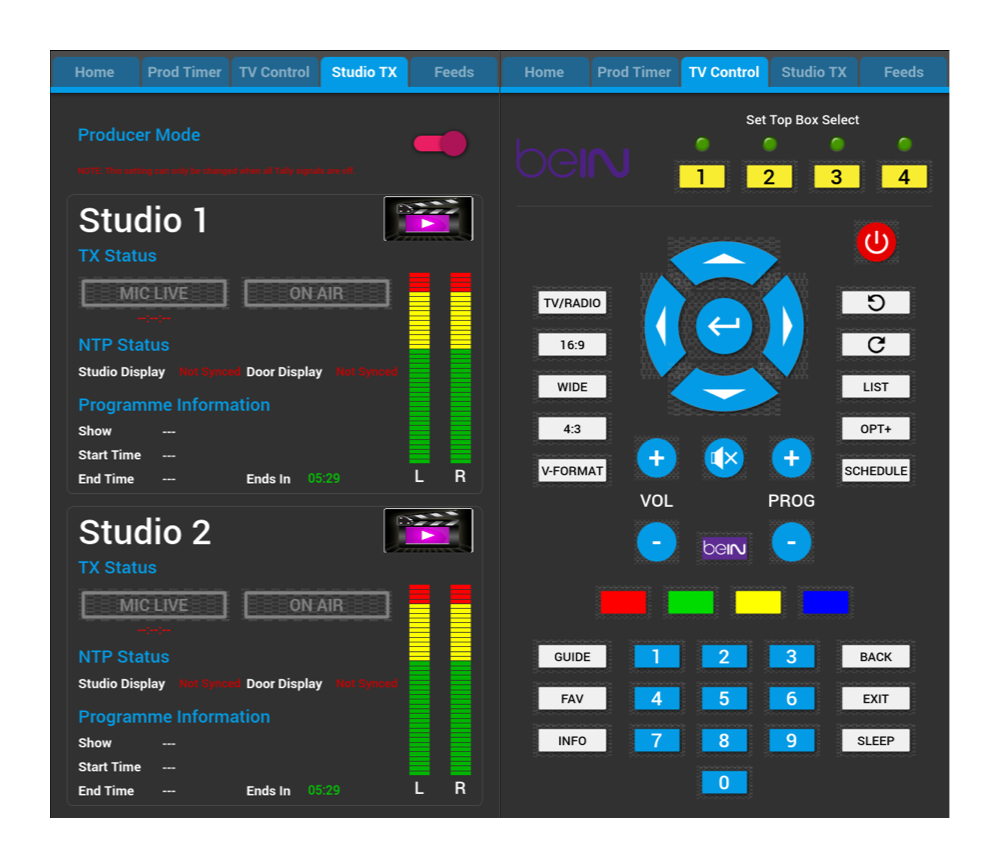The height and width of the screenshot is (868, 1000).
Task: Decrease programme with PROG minus button
Action: click(791, 543)
